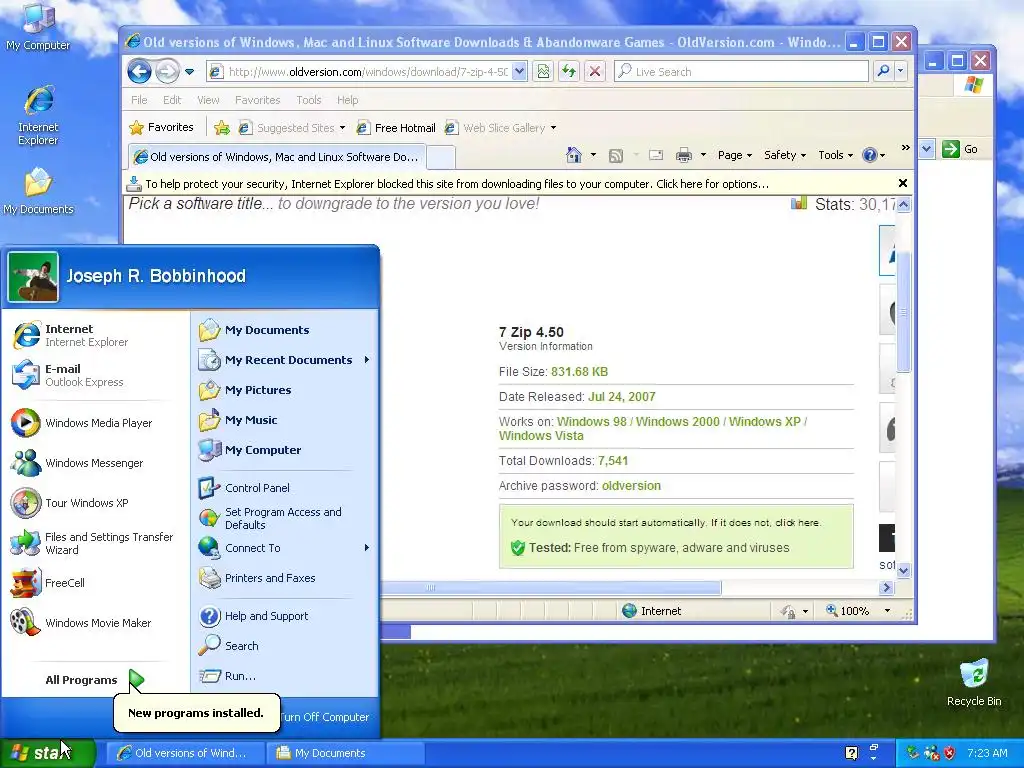Open the Help menu
The height and width of the screenshot is (768, 1024).
click(347, 100)
